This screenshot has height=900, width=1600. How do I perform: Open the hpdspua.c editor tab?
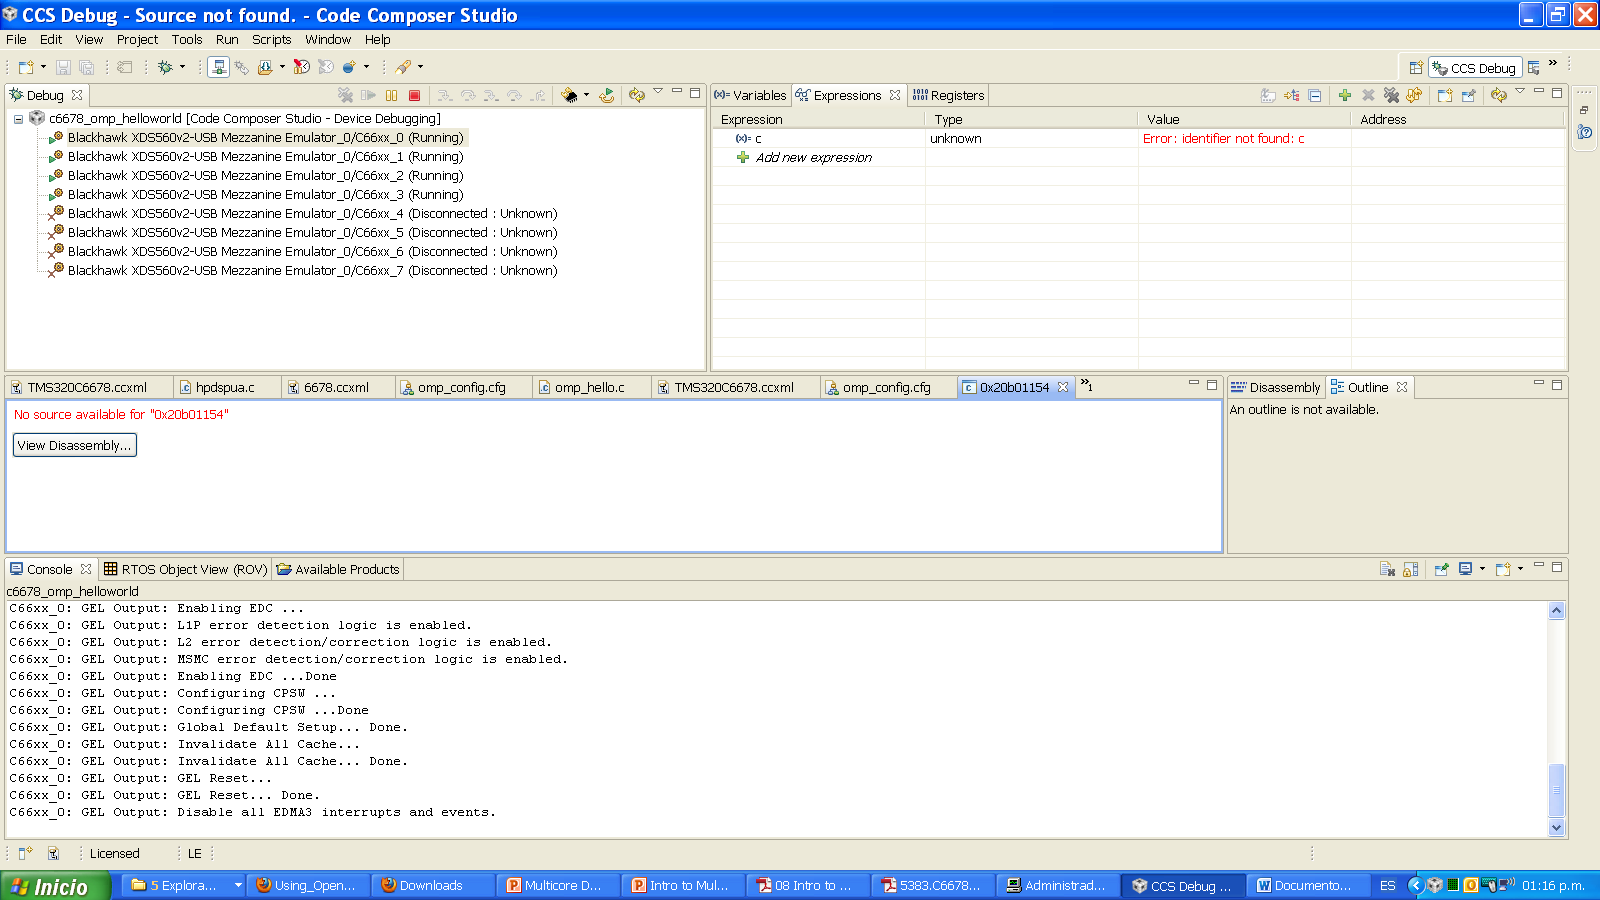point(225,387)
